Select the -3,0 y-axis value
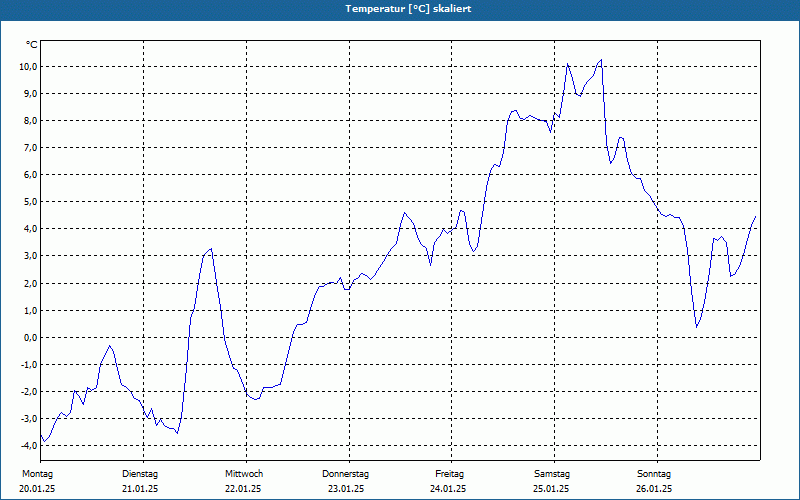Viewport: 800px width, 500px height. [x=28, y=418]
